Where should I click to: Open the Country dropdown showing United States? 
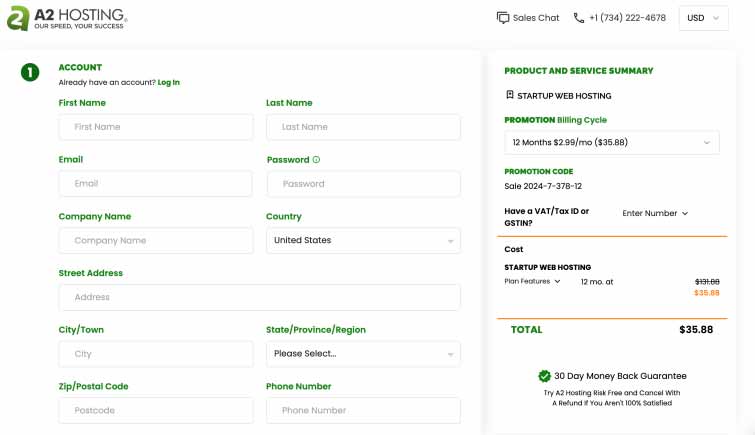coord(363,240)
